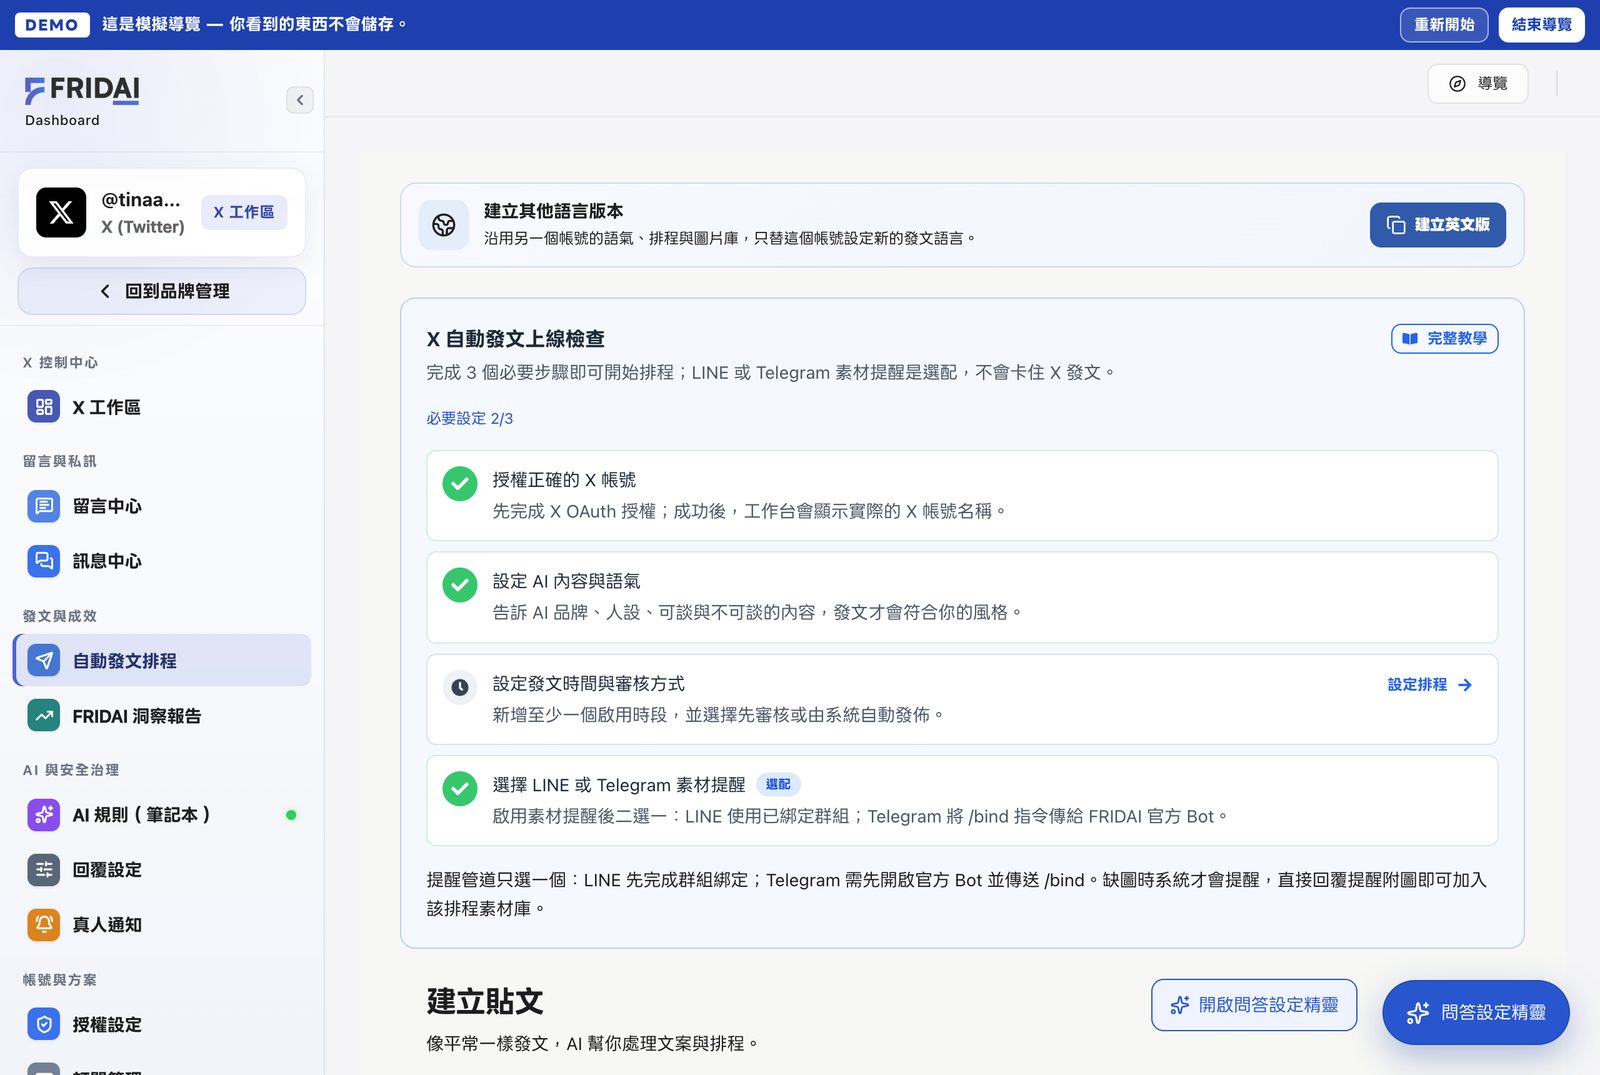Open floating 問答設定精靈 button
Viewport: 1600px width, 1075px height.
pos(1476,1013)
